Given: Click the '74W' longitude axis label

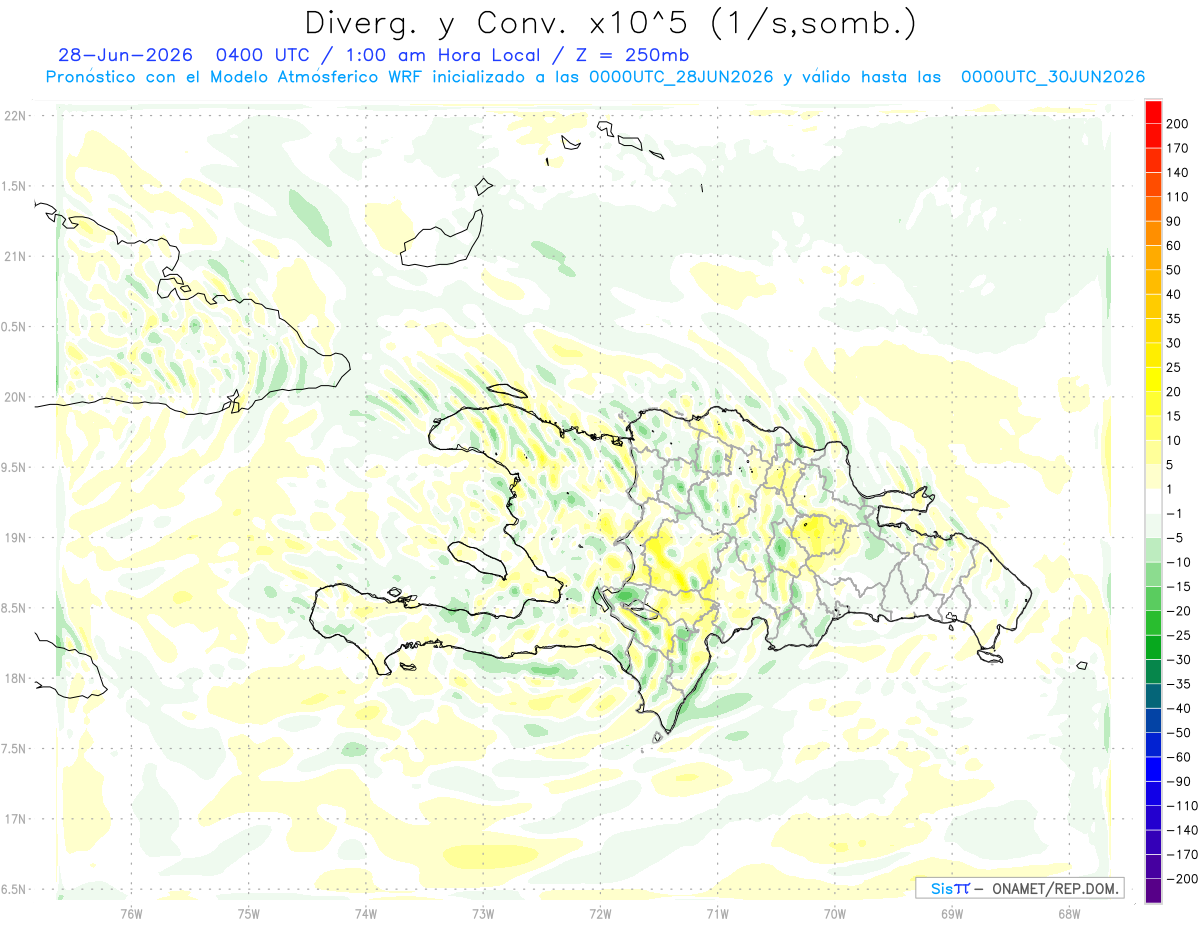Looking at the screenshot, I should 366,912.
